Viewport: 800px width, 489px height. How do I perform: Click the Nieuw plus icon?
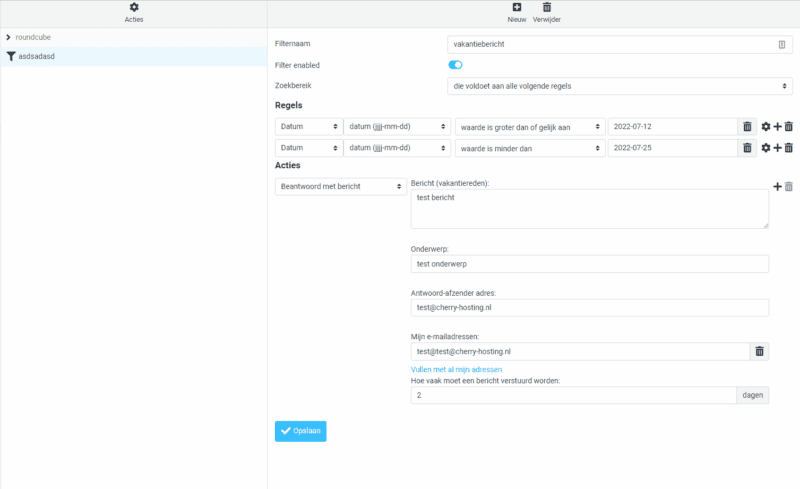(x=517, y=8)
